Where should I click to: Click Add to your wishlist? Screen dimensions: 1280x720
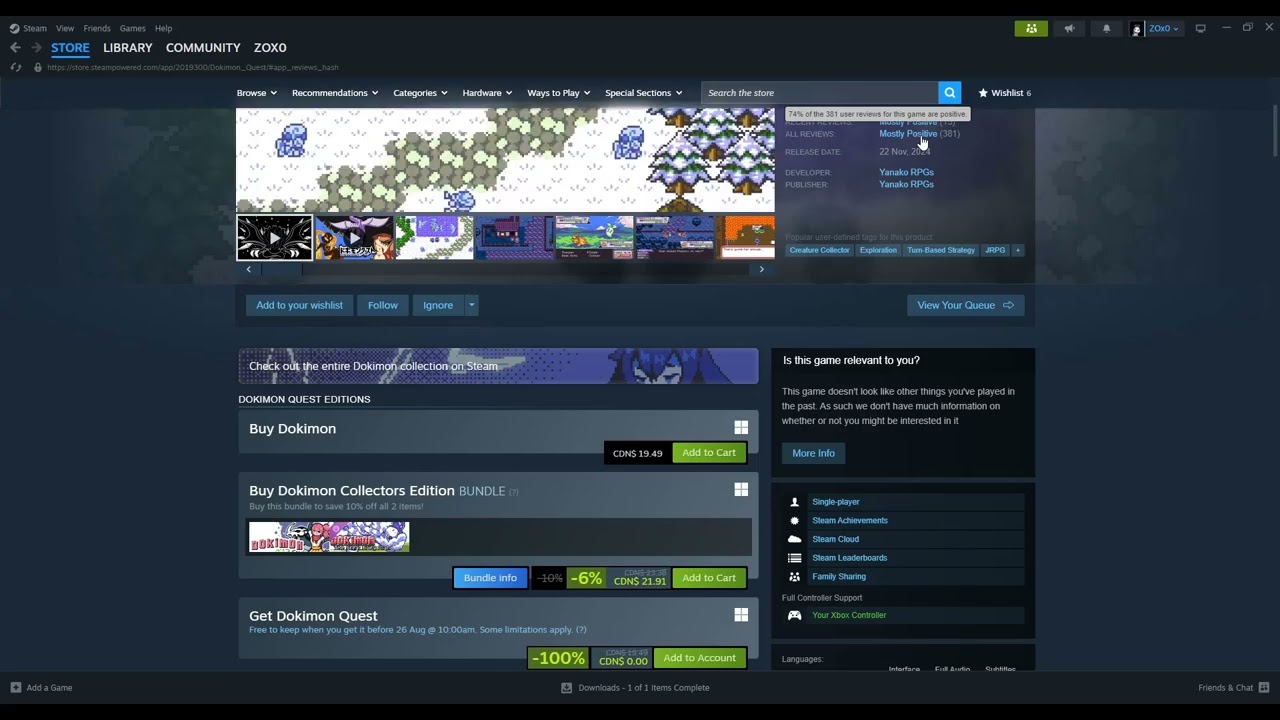tap(299, 305)
